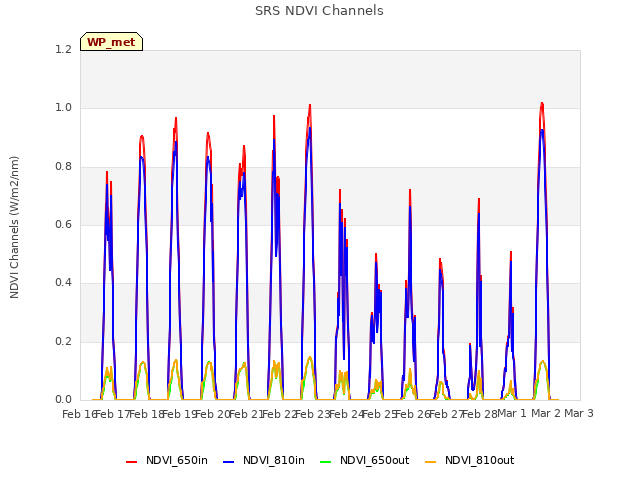This screenshot has width=640, height=480.
Task: Click the Mar 2 peak data point
Action: (x=542, y=104)
